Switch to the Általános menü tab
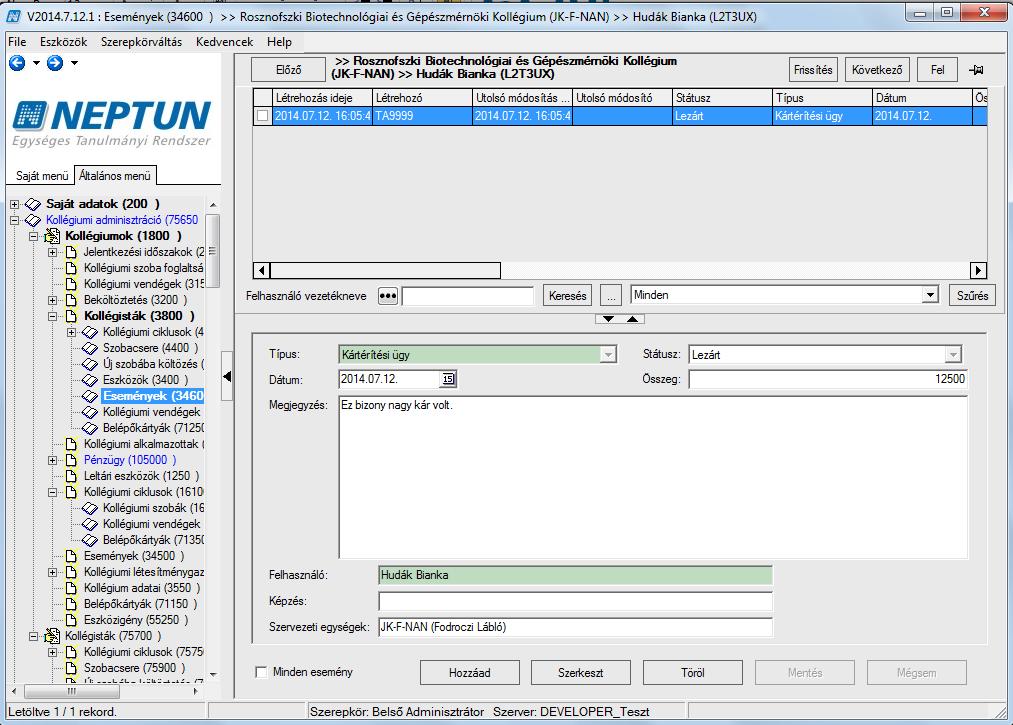 115,175
